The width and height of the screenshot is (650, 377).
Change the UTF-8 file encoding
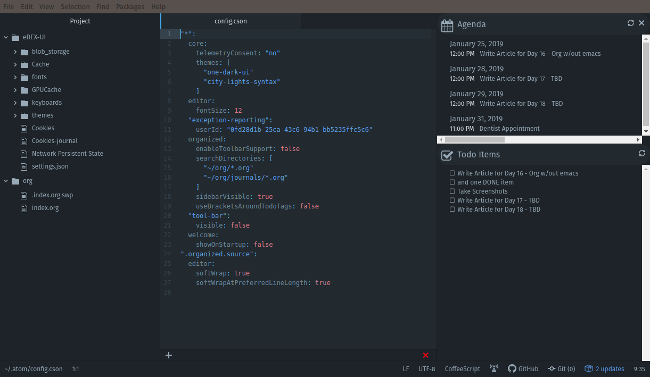(427, 368)
